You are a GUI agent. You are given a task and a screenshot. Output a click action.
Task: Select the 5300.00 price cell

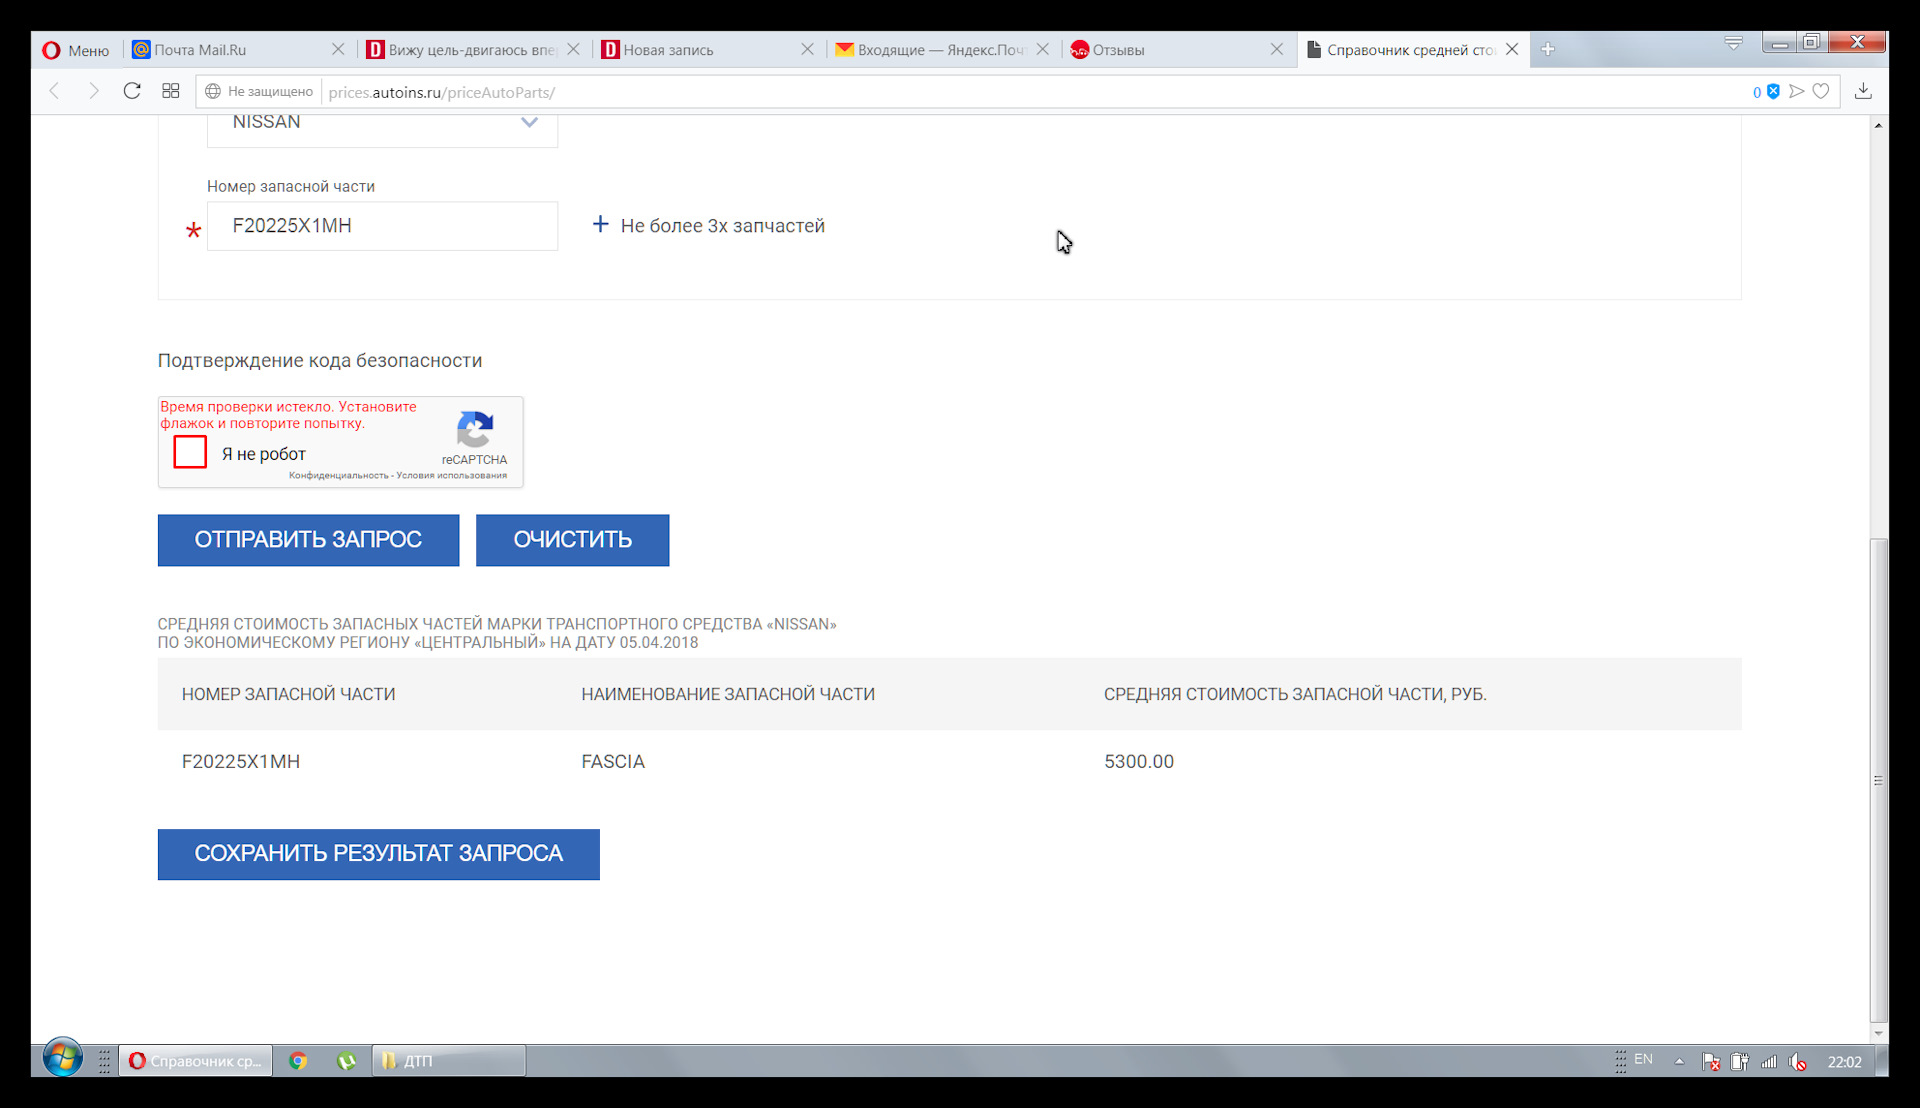point(1139,762)
